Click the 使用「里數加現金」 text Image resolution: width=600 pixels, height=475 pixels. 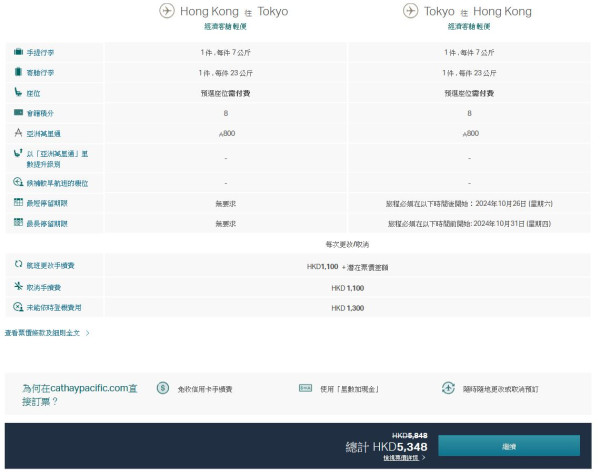tap(350, 389)
